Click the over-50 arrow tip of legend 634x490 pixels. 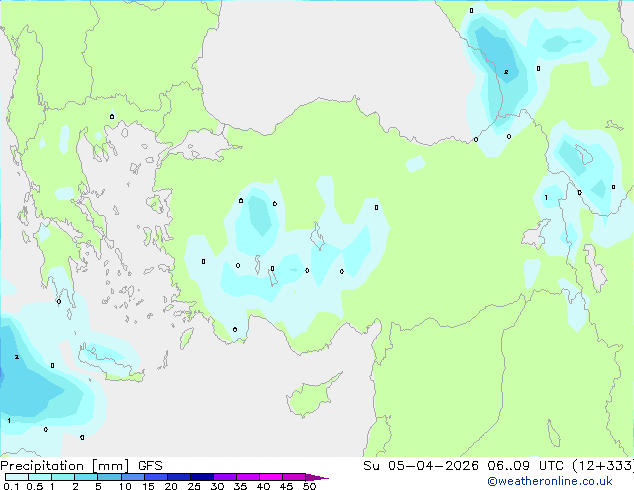click(x=317, y=477)
